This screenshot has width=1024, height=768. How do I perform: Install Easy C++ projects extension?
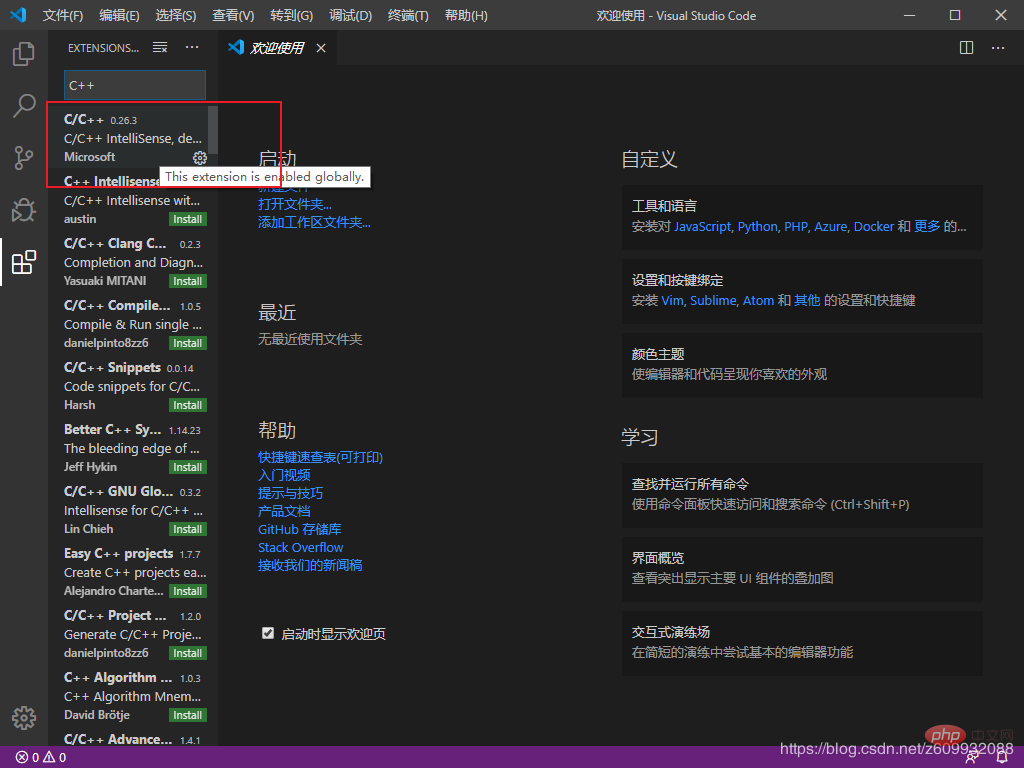coord(187,591)
